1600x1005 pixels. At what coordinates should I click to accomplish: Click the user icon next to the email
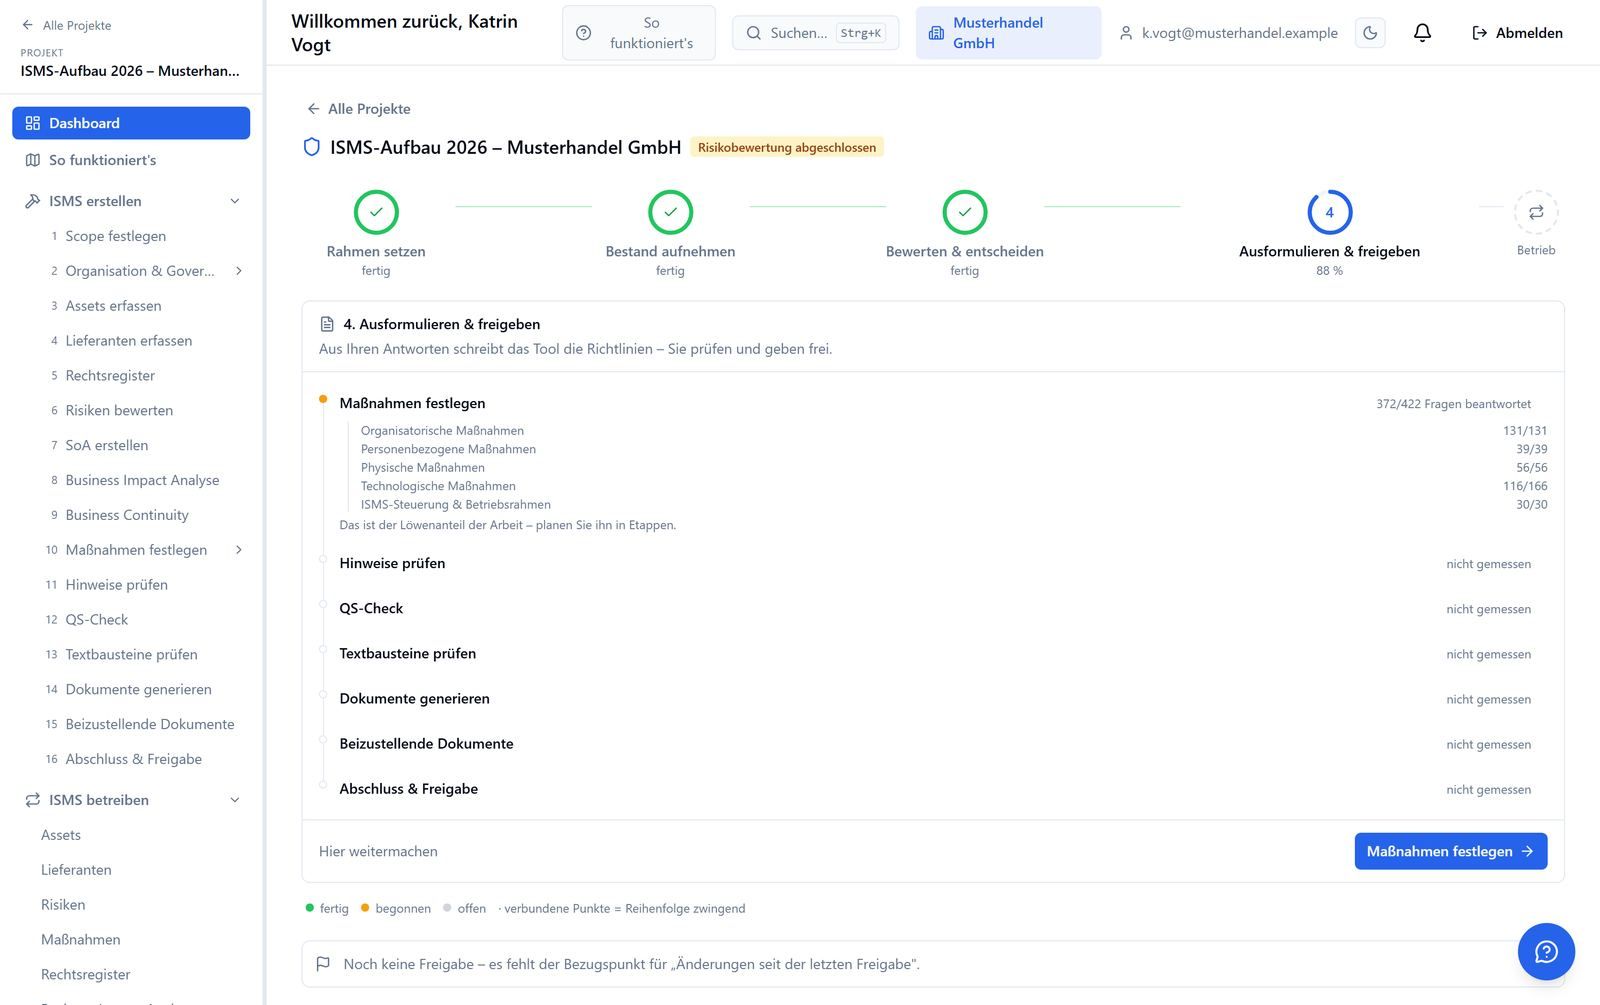click(x=1126, y=33)
